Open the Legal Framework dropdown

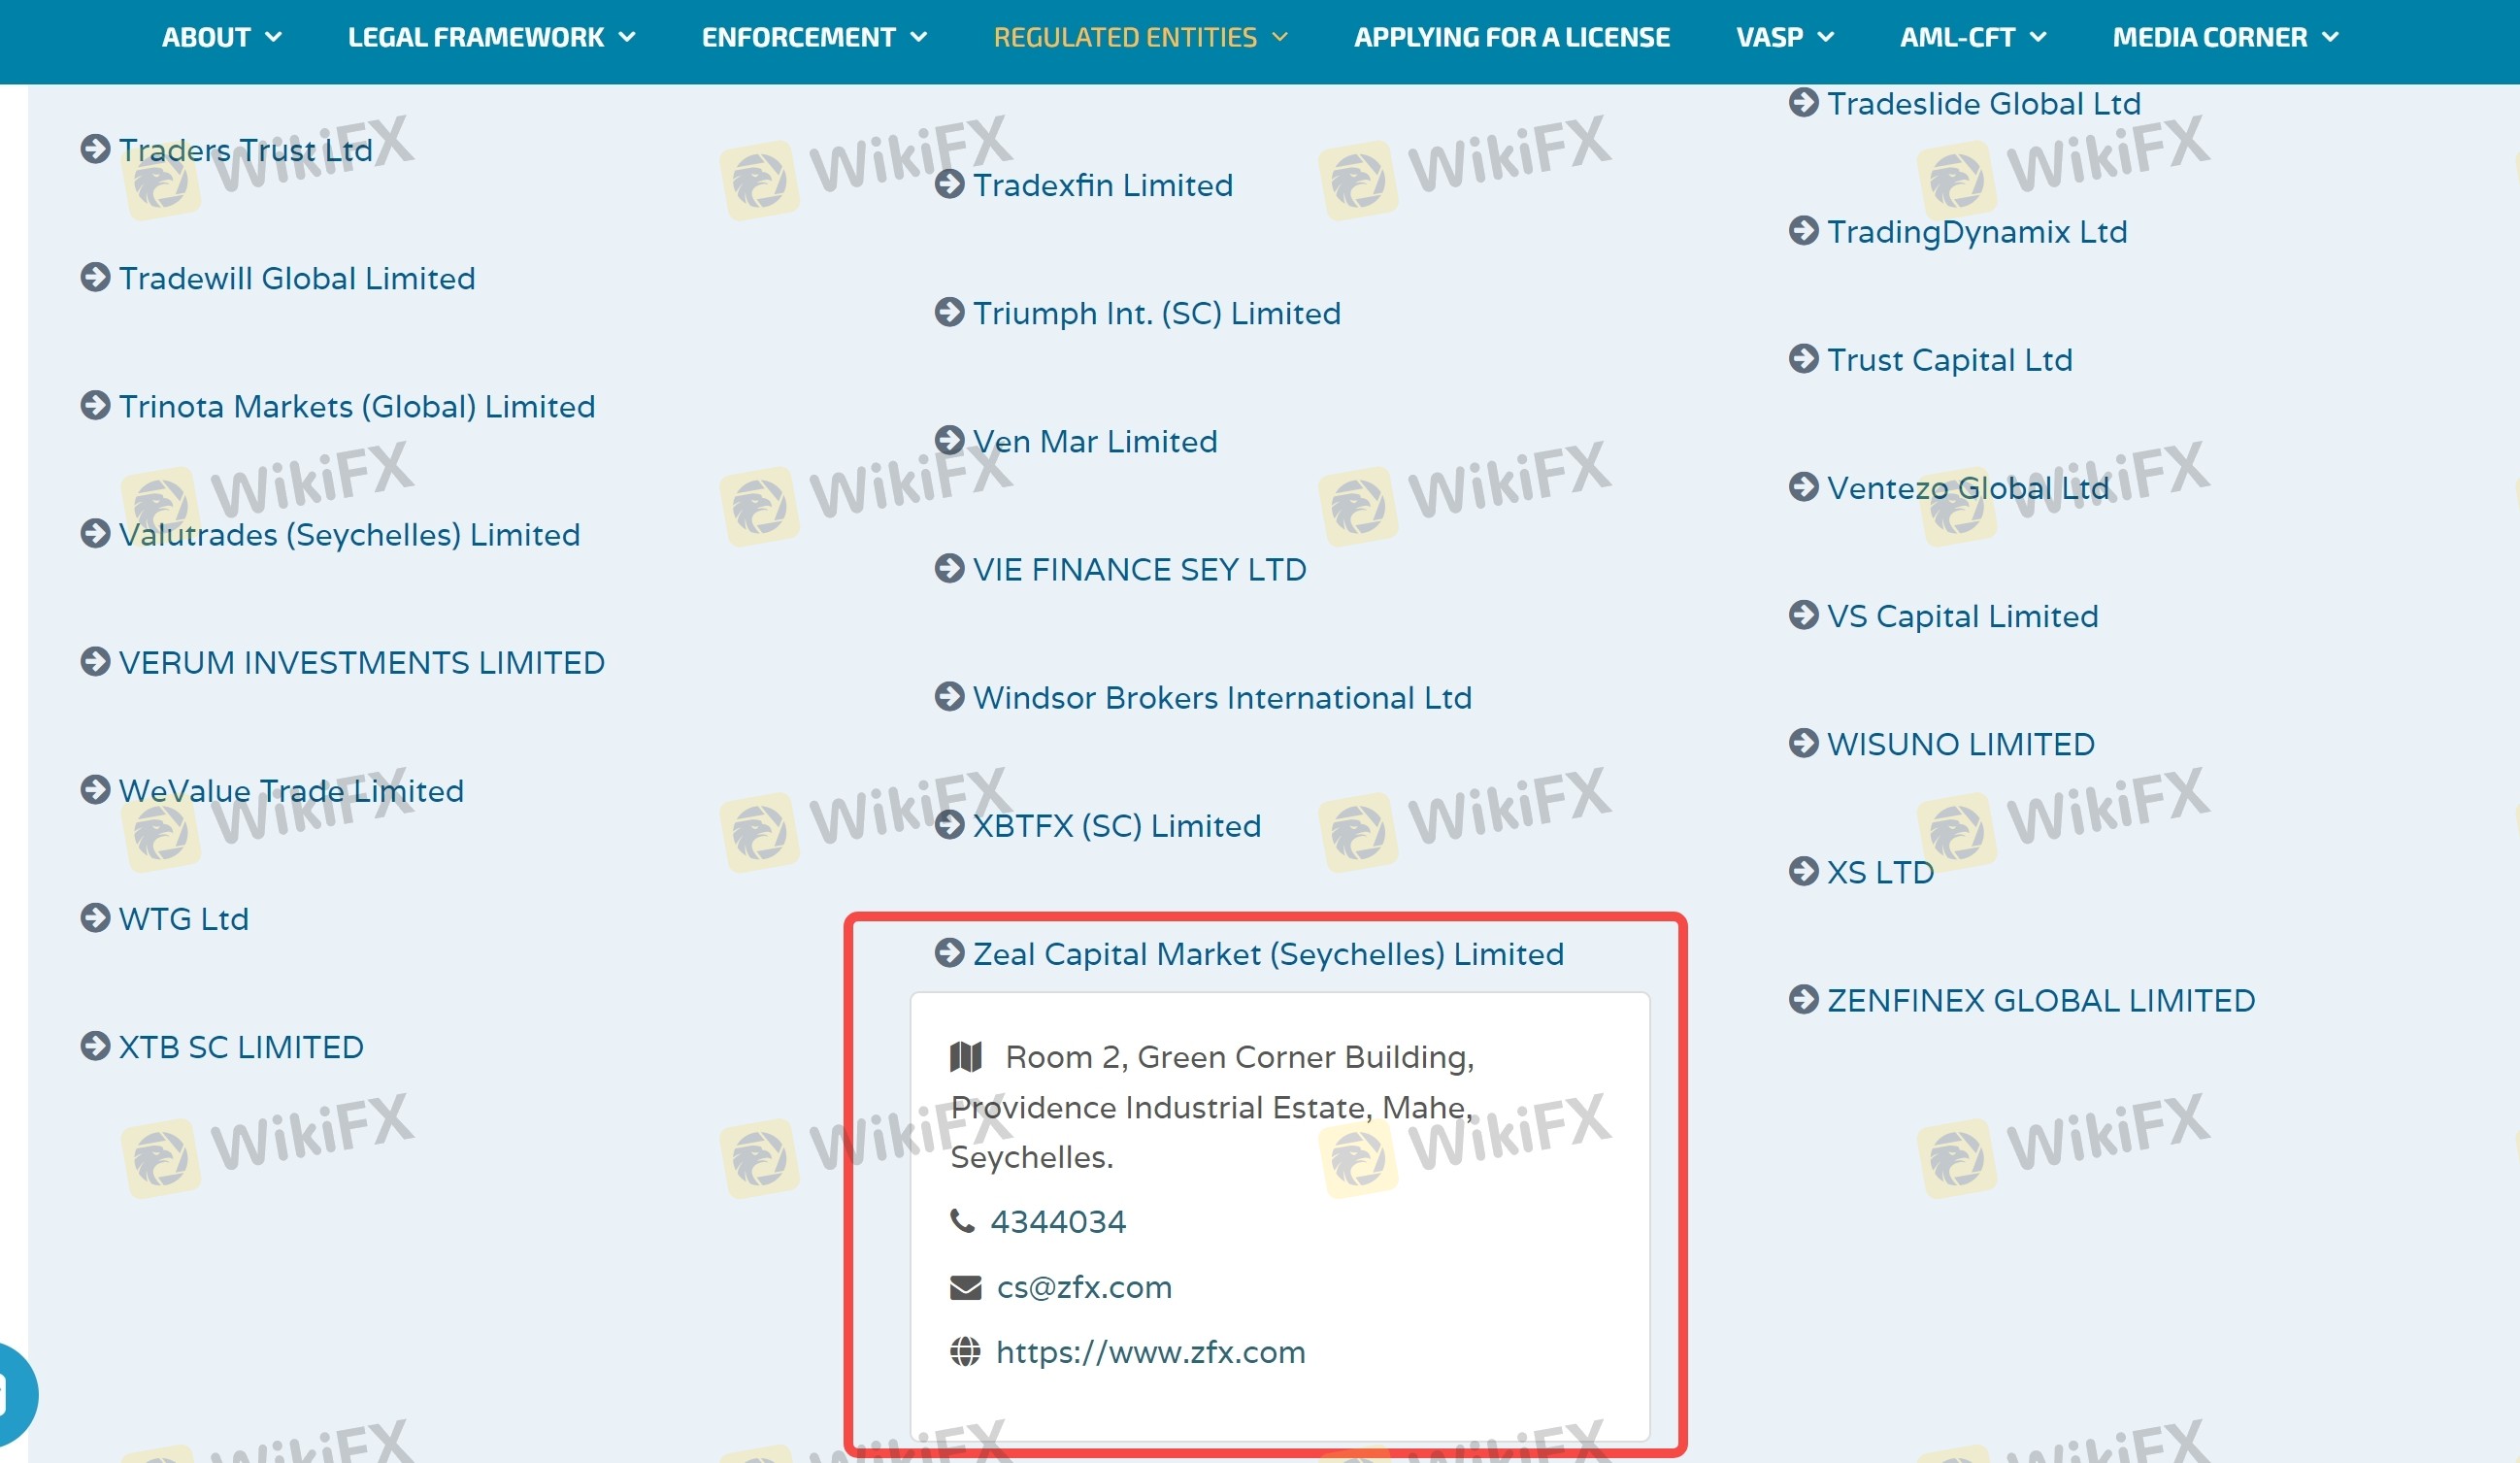[491, 38]
